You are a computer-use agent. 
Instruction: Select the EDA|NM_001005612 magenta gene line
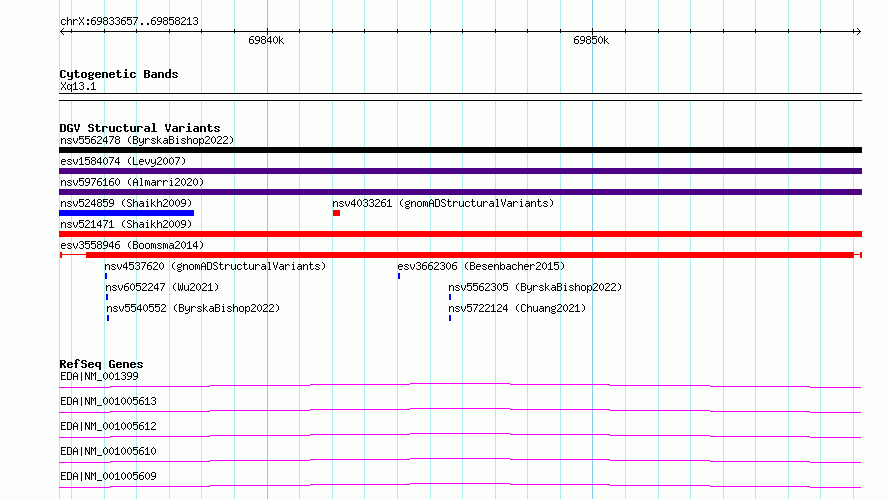coord(460,435)
